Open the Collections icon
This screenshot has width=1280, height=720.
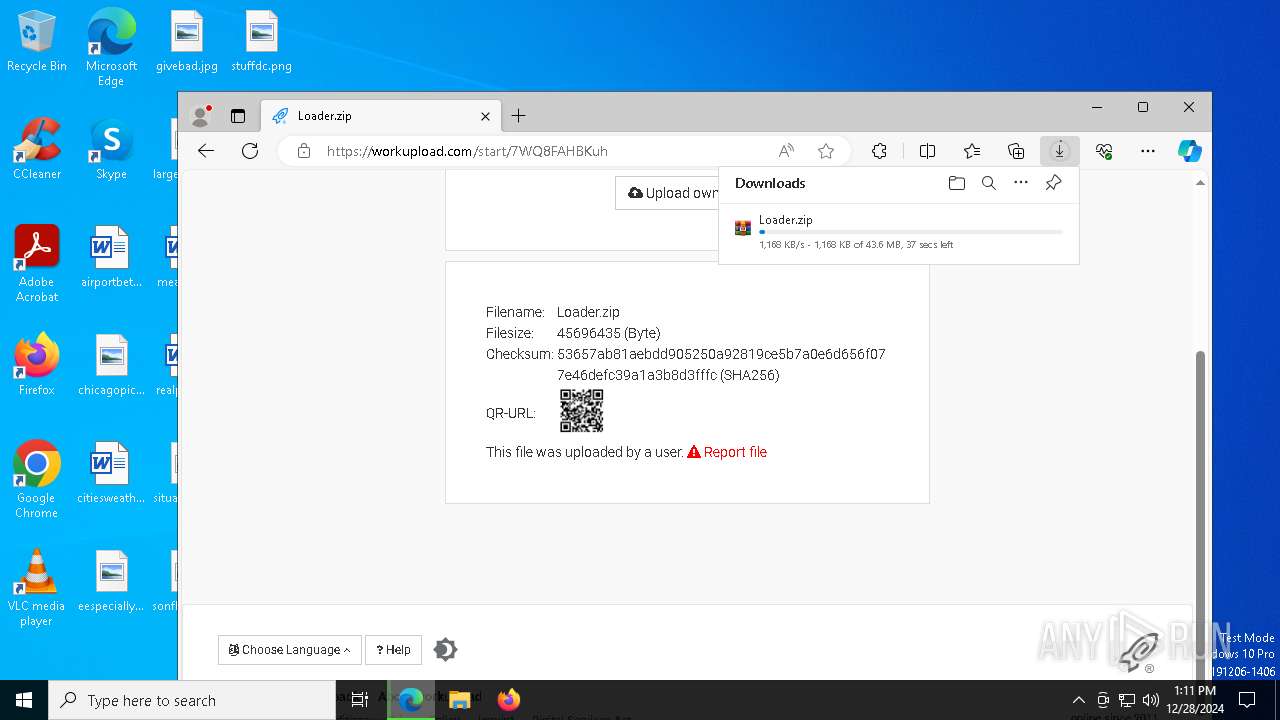[x=1016, y=151]
